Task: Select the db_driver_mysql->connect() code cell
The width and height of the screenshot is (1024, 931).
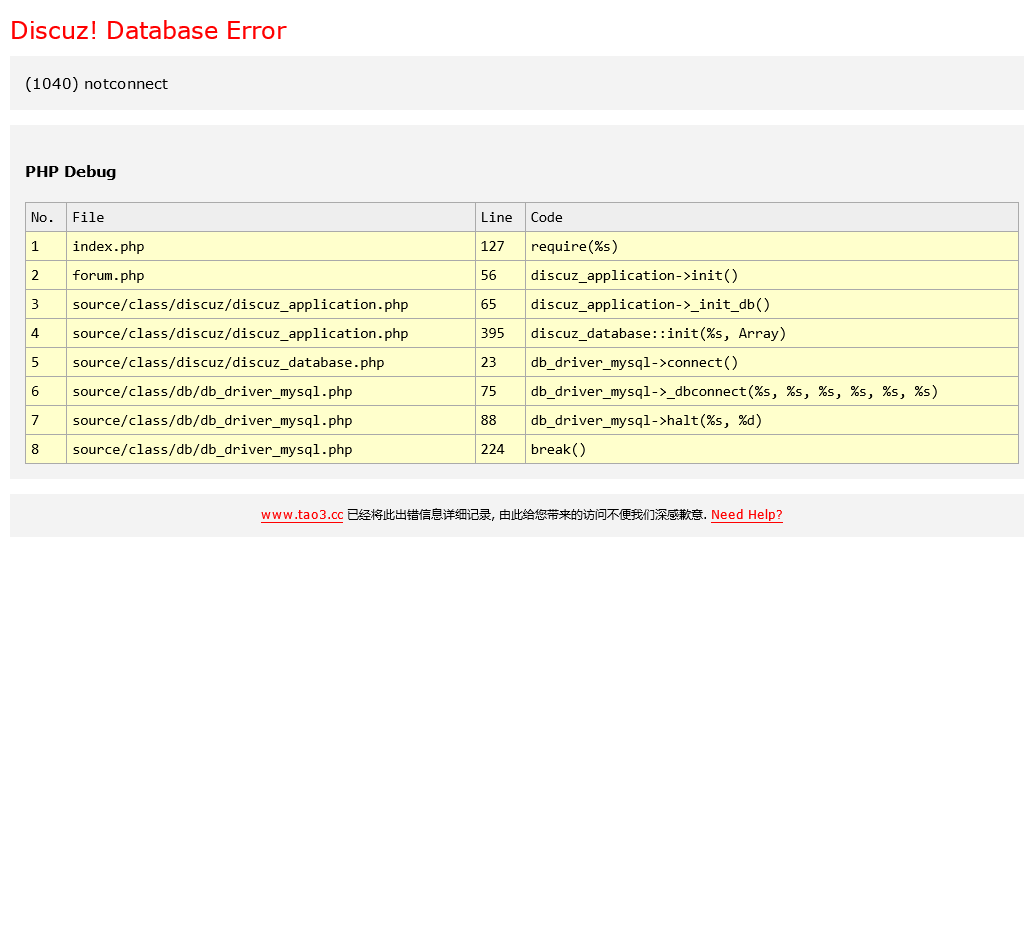Action: [x=634, y=362]
